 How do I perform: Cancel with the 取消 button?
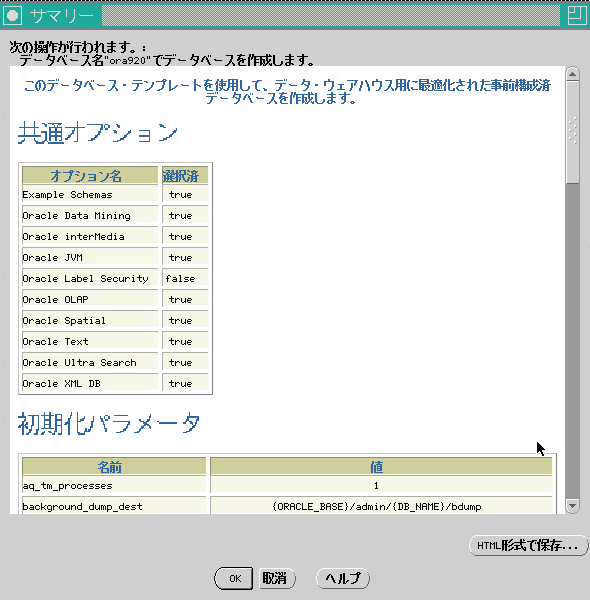point(277,578)
